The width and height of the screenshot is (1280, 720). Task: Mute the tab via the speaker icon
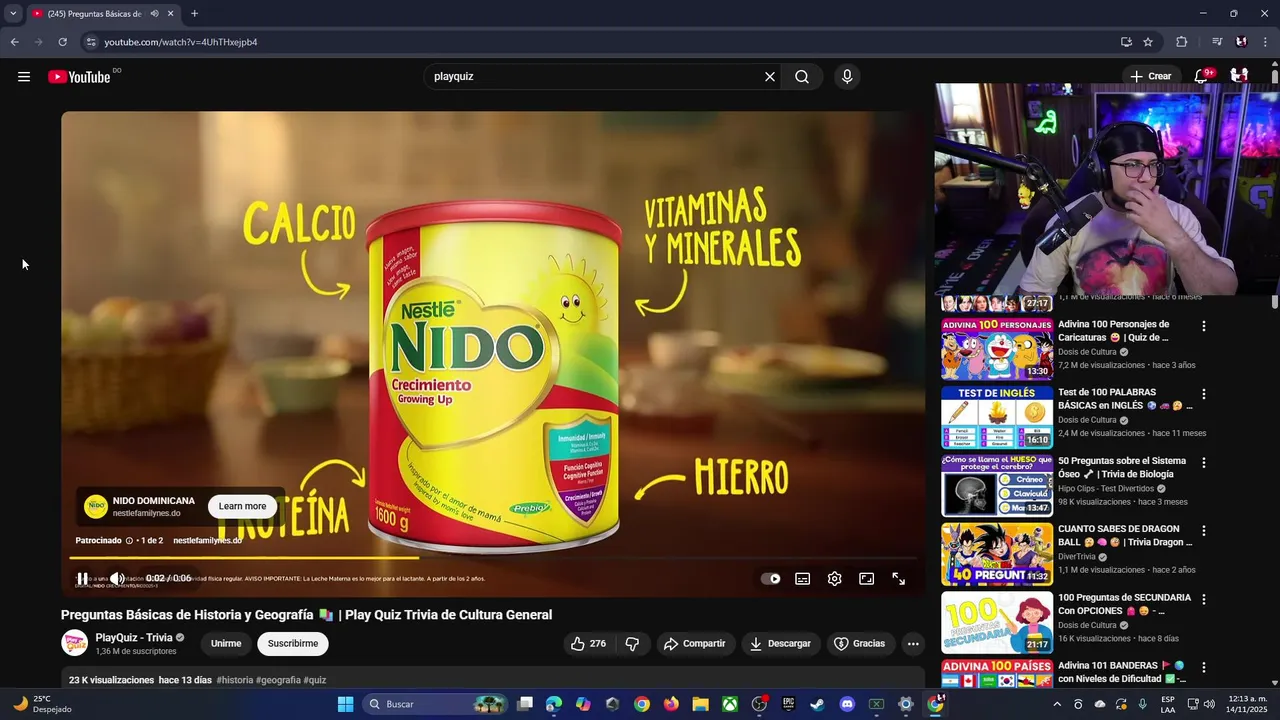tap(155, 14)
